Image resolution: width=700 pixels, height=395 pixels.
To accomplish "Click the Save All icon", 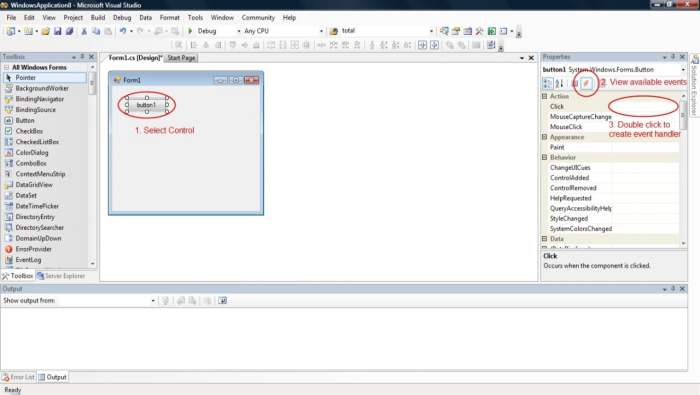I will [69, 31].
